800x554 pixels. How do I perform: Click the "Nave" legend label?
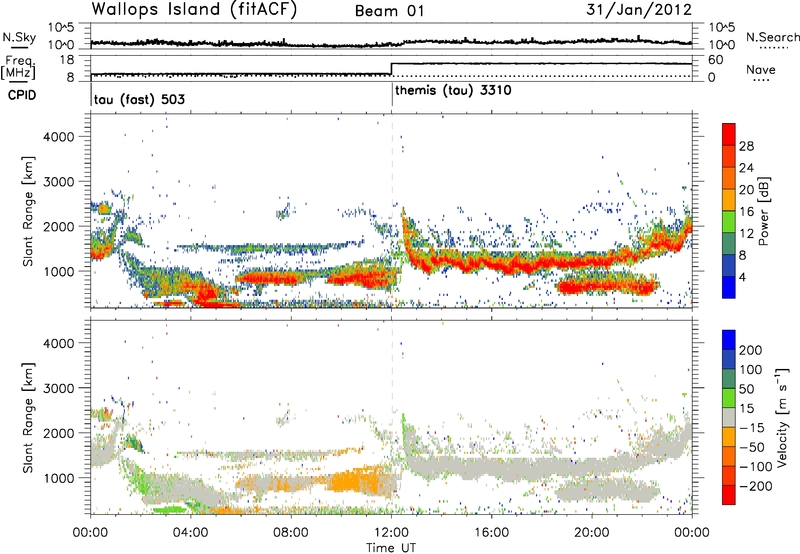(761, 69)
